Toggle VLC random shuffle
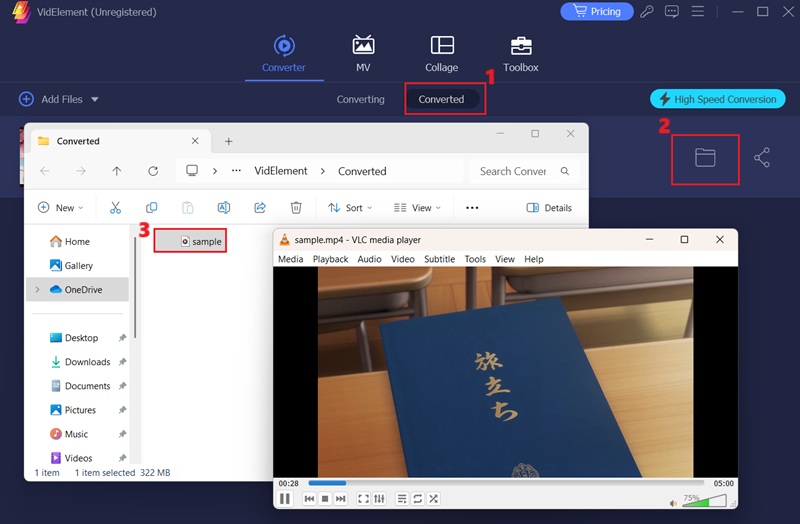The width and height of the screenshot is (800, 524). coord(434,498)
